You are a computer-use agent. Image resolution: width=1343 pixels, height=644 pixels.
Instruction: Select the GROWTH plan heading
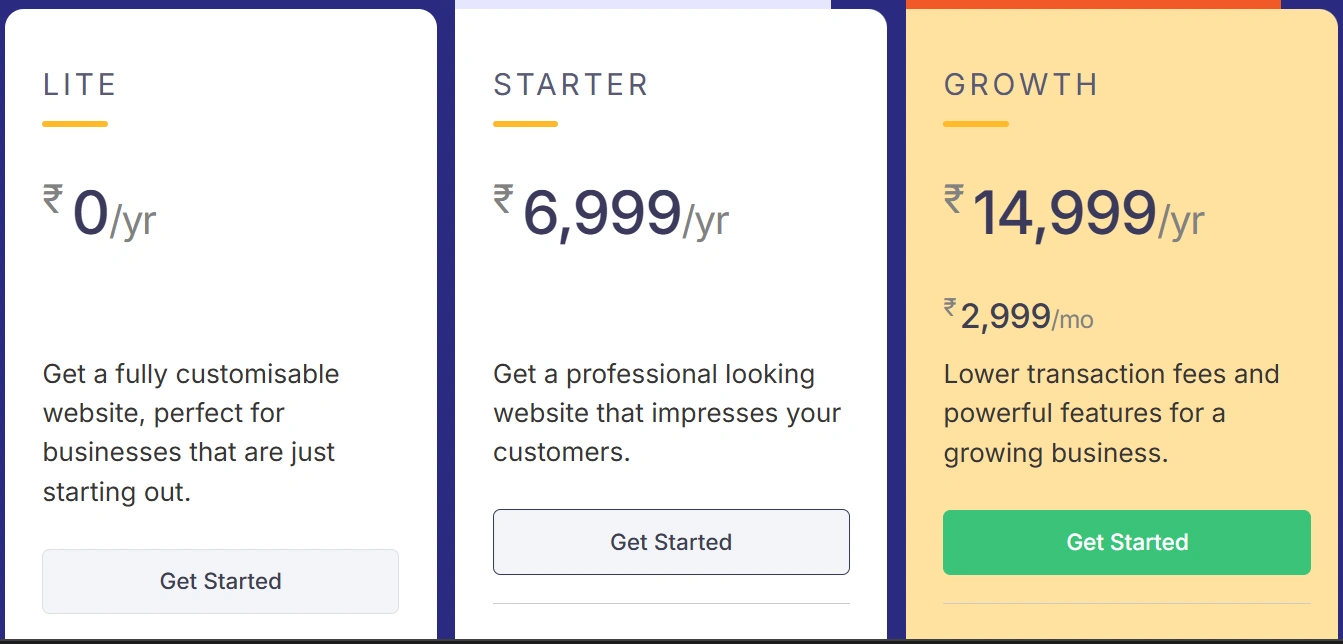pyautogui.click(x=1021, y=85)
